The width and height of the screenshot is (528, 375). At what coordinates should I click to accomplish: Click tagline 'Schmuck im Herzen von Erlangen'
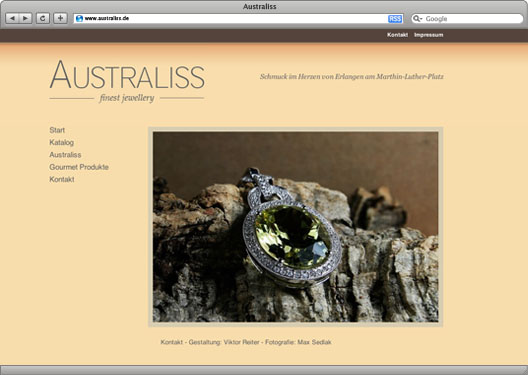[x=311, y=77]
